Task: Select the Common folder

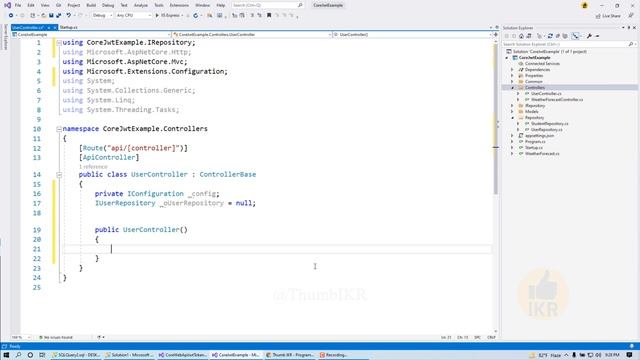Action: pos(533,82)
